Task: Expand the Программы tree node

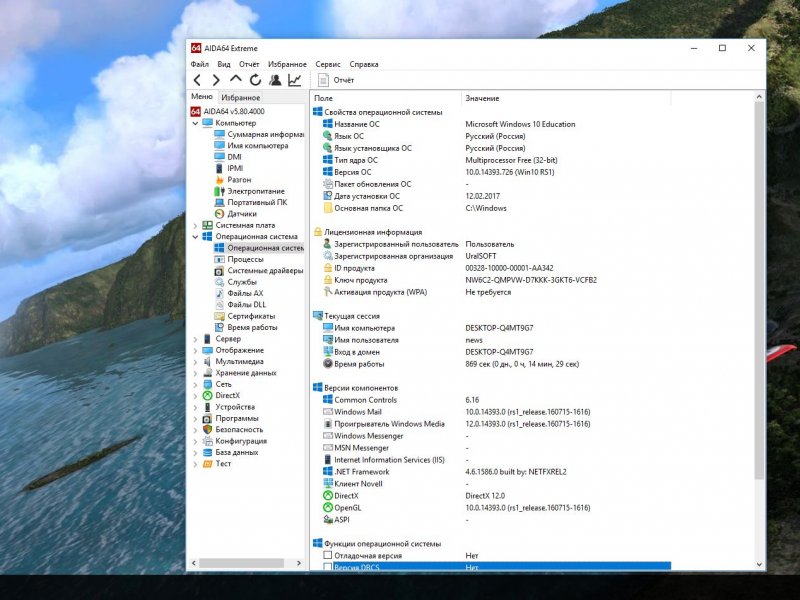Action: 195,419
